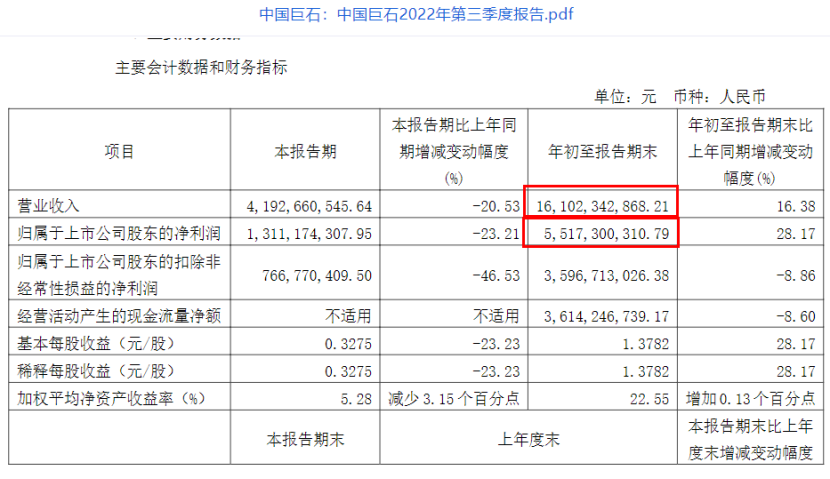
Task: Select the 主要会计数据和财务指标 heading
Action: 201,68
